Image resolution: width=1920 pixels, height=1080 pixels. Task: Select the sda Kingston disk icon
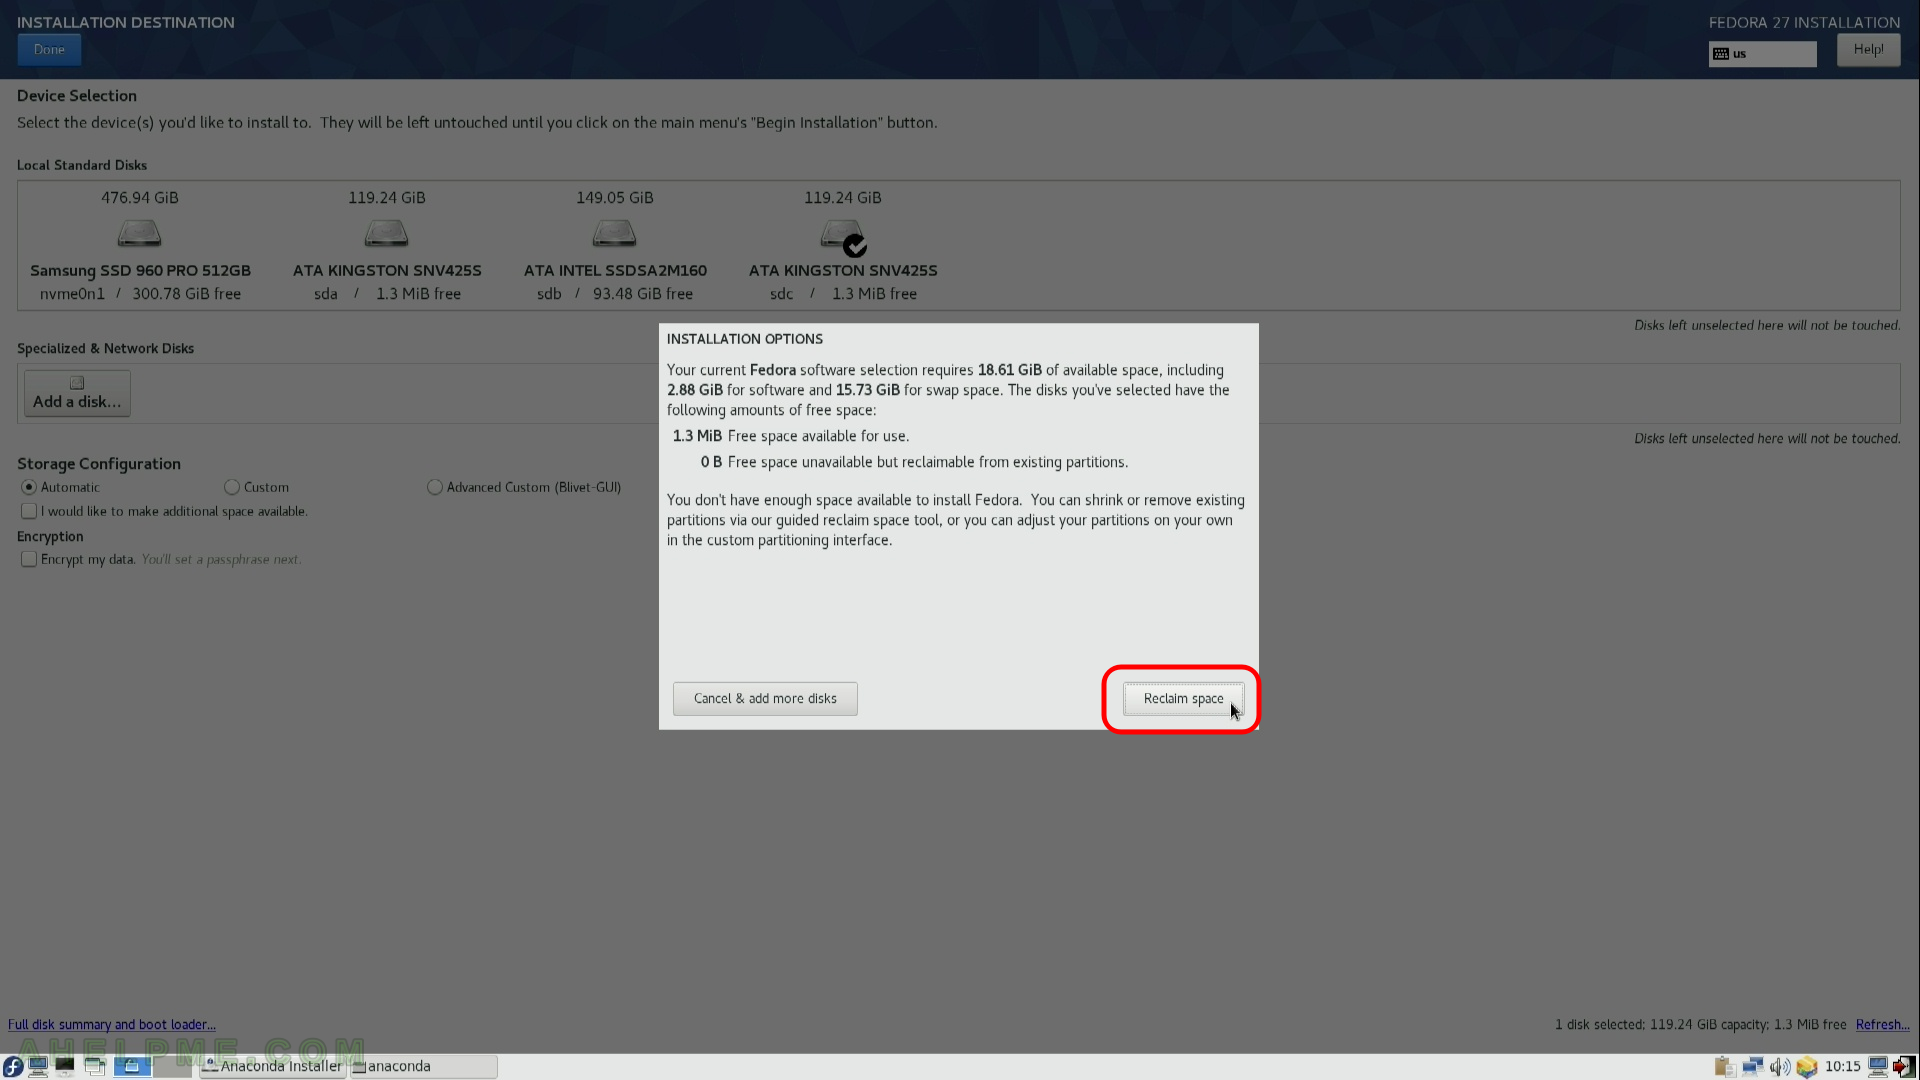(386, 233)
